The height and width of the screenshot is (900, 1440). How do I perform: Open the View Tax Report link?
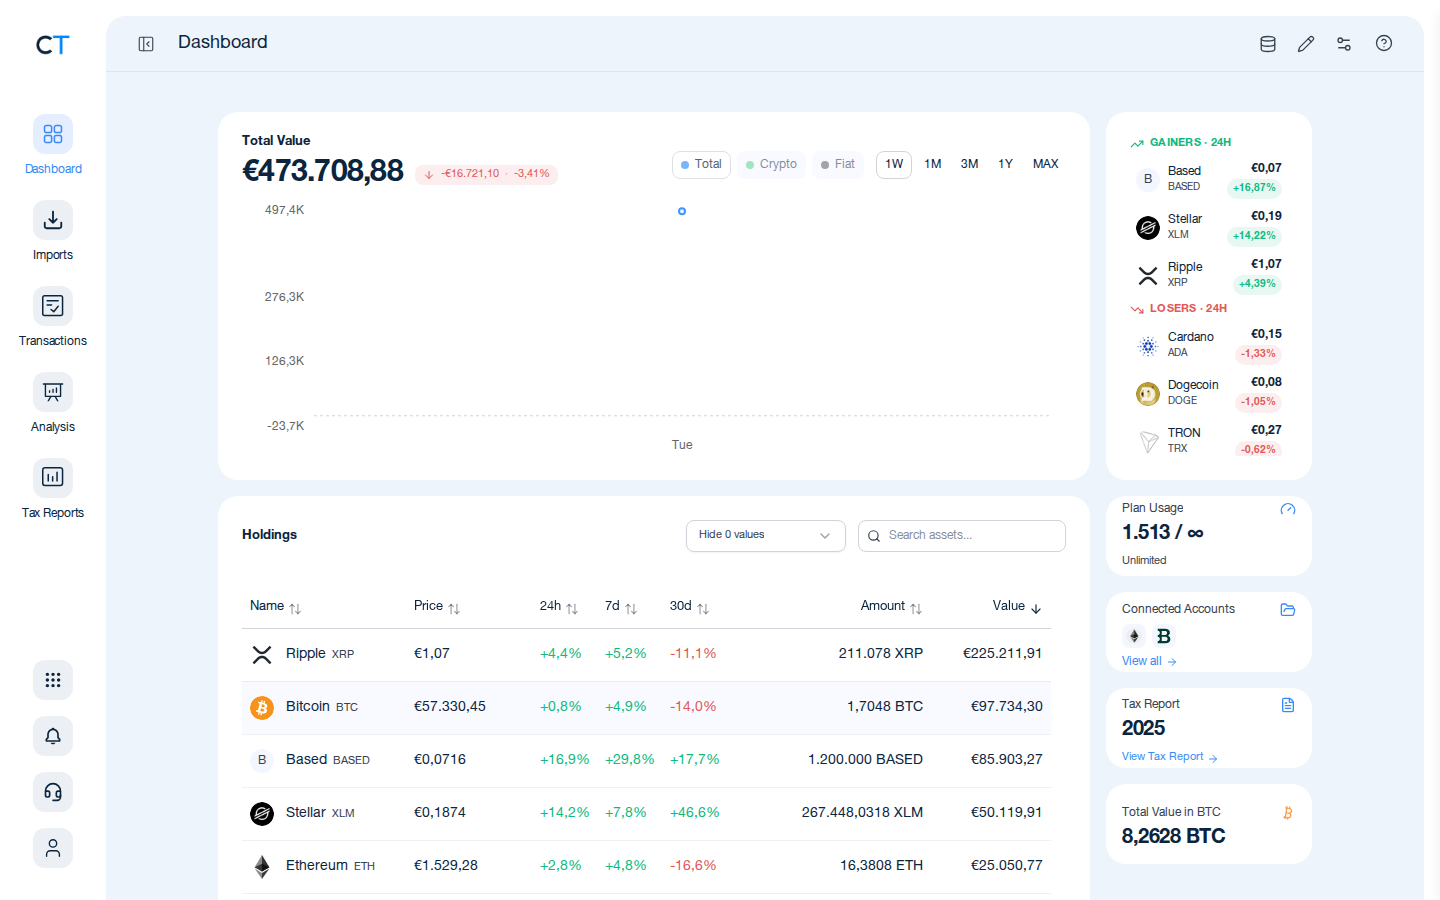pyautogui.click(x=1169, y=757)
